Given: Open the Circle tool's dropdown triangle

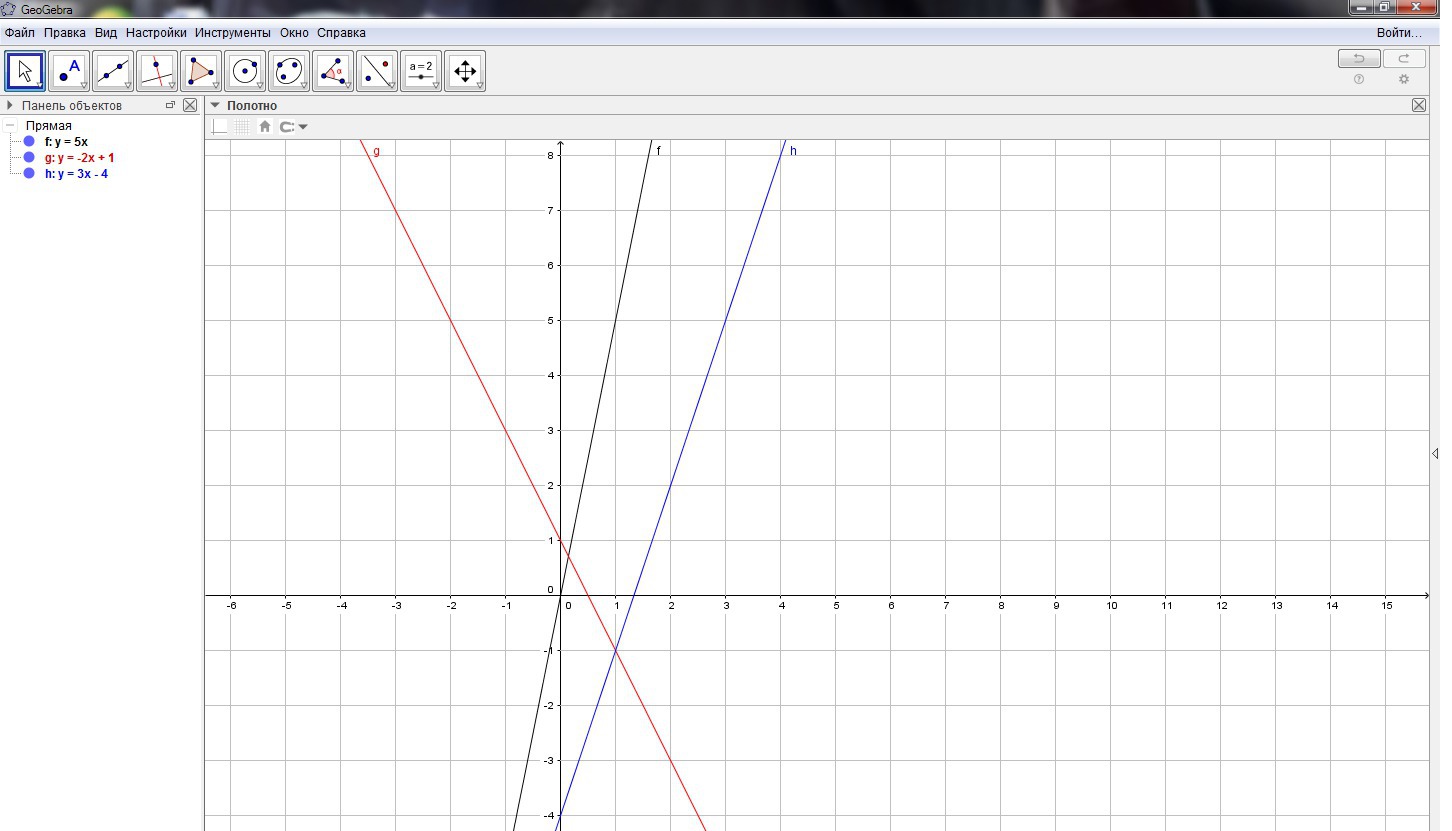Looking at the screenshot, I should pos(259,86).
